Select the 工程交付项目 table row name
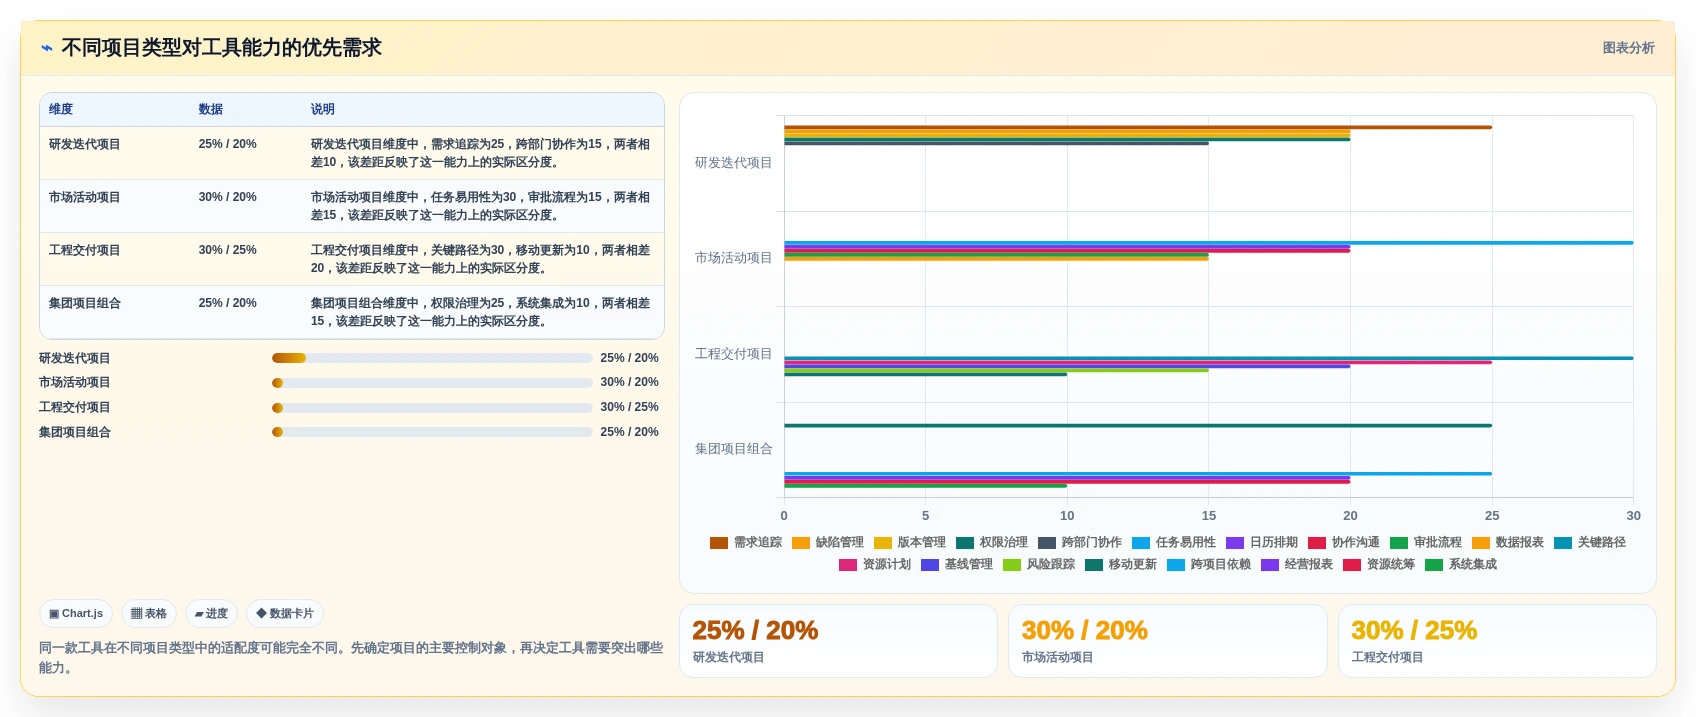The width and height of the screenshot is (1696, 717). pyautogui.click(x=85, y=250)
